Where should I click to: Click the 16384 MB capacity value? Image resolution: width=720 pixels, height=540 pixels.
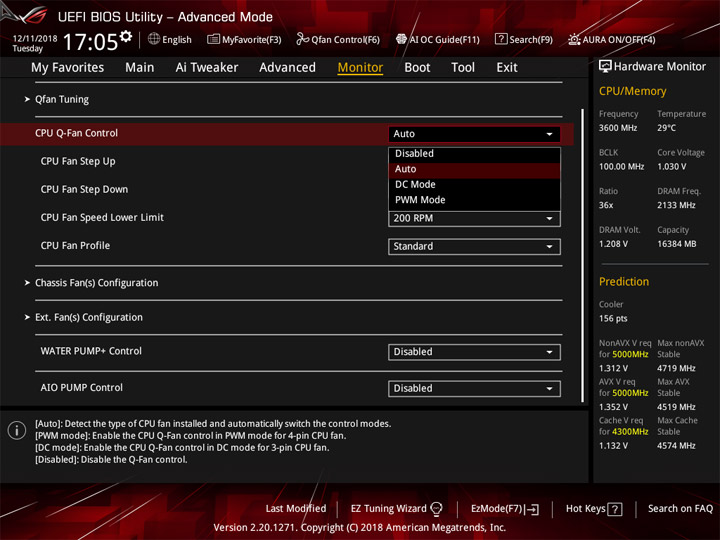[676, 244]
